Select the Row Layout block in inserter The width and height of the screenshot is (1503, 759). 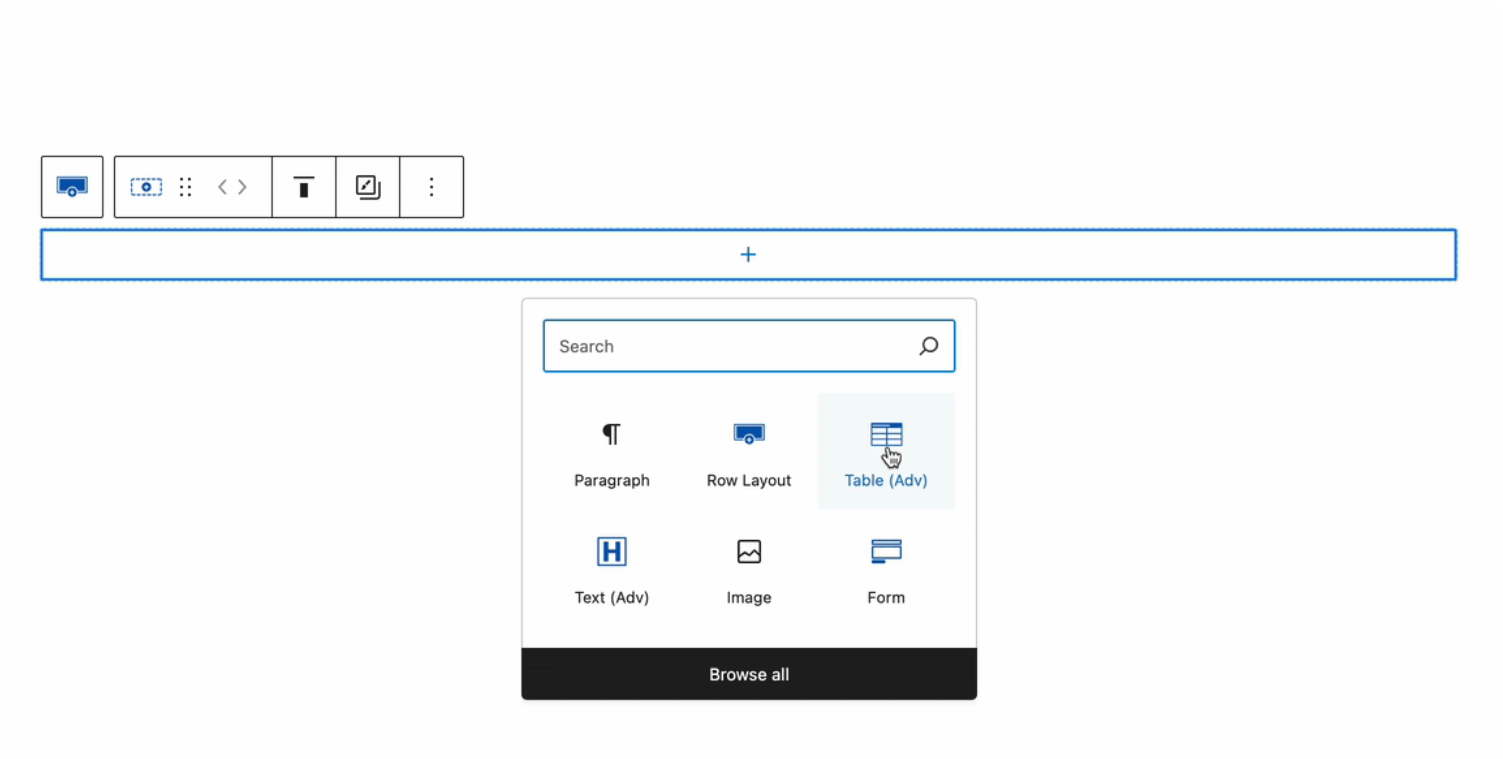tap(748, 434)
